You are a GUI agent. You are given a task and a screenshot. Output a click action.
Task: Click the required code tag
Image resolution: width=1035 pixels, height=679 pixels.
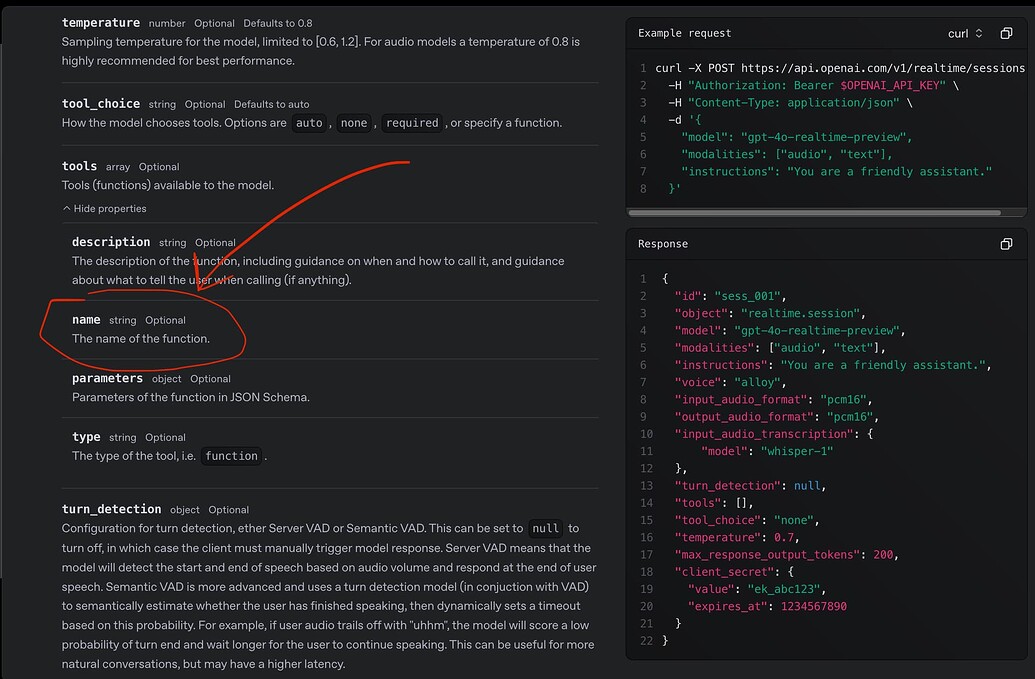(411, 122)
